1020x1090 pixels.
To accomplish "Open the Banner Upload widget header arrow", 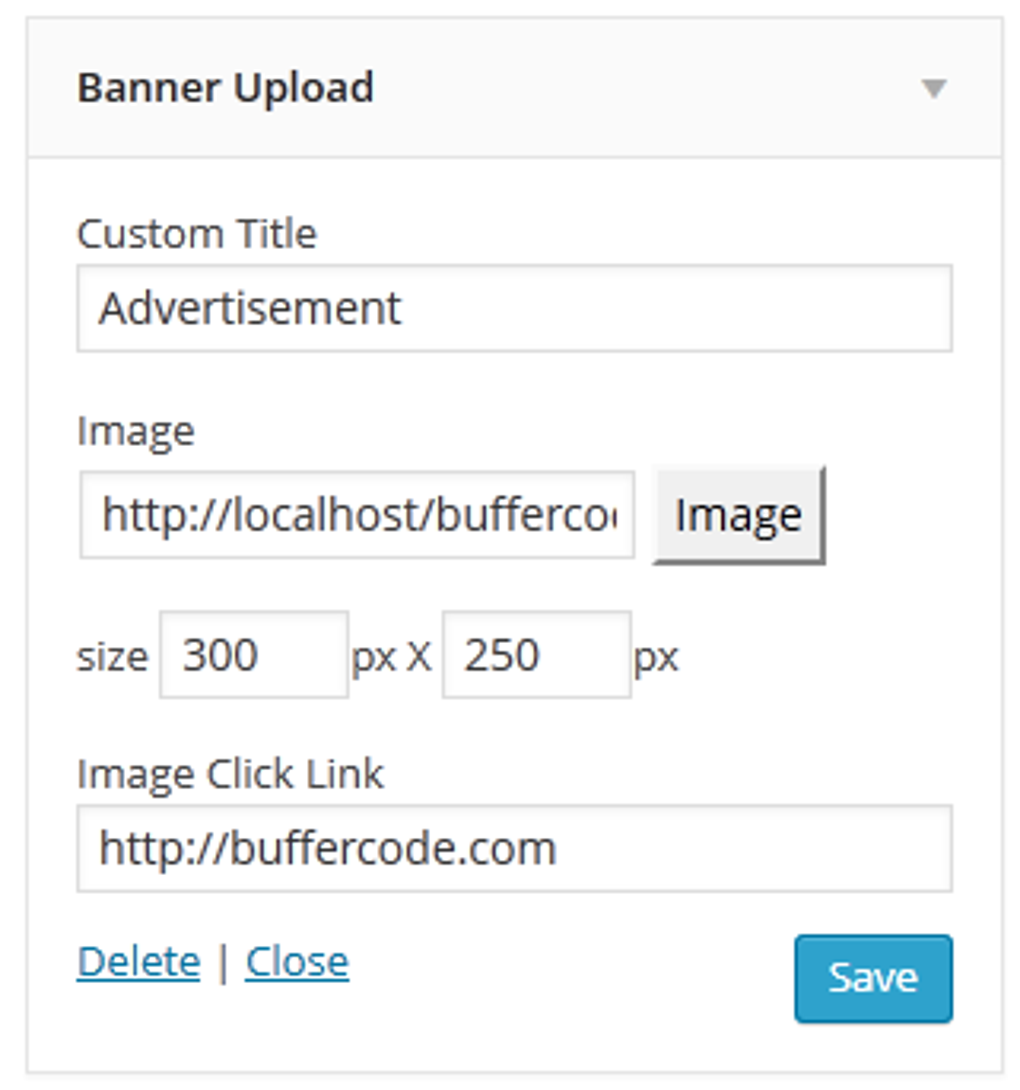I will pos(934,88).
